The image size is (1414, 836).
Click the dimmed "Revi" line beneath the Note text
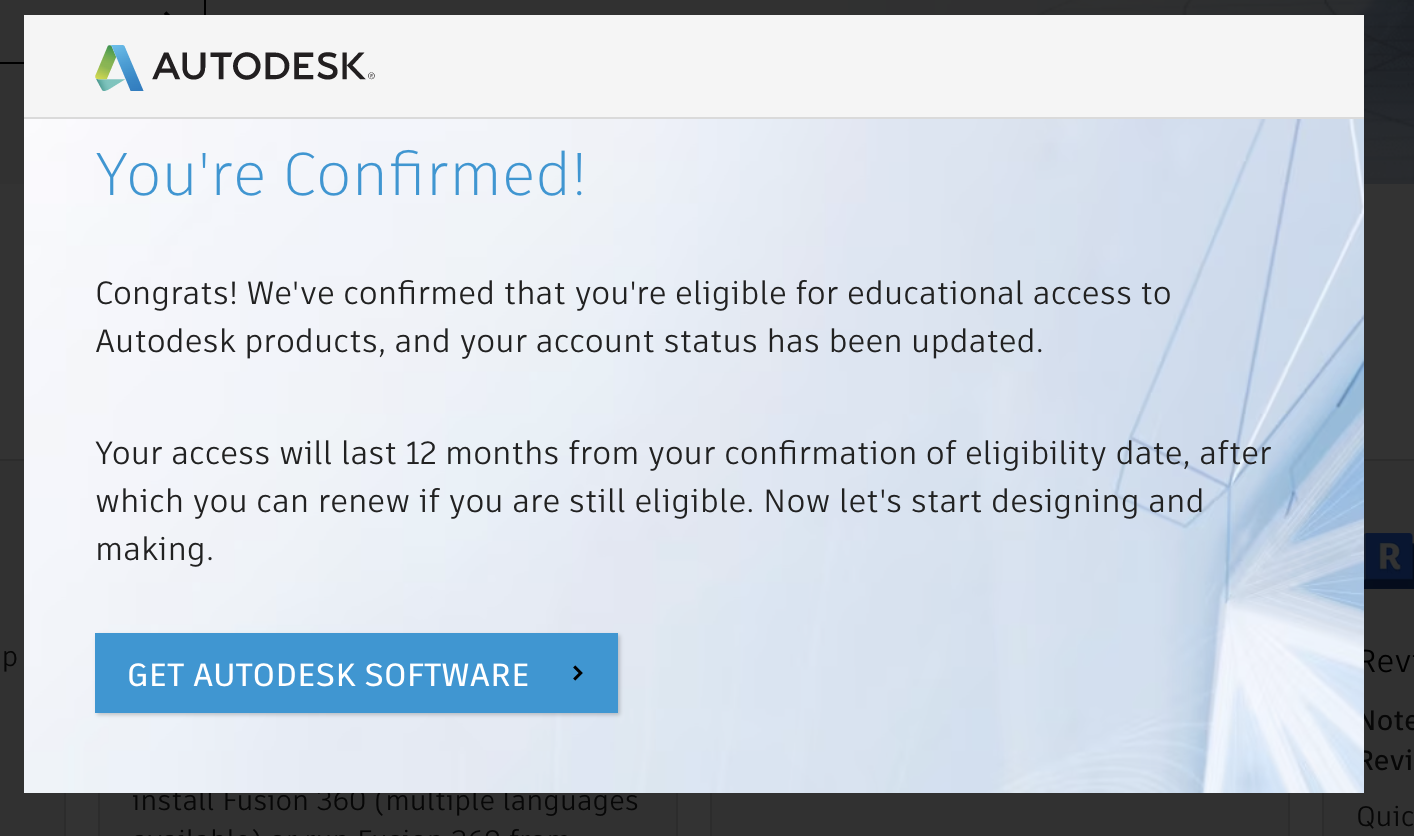click(x=1388, y=761)
